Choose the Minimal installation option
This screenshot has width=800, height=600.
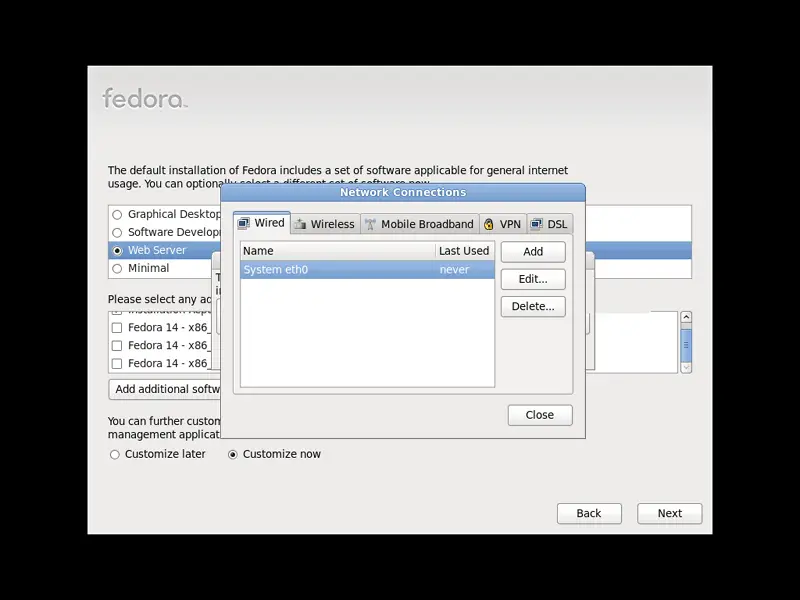(117, 268)
